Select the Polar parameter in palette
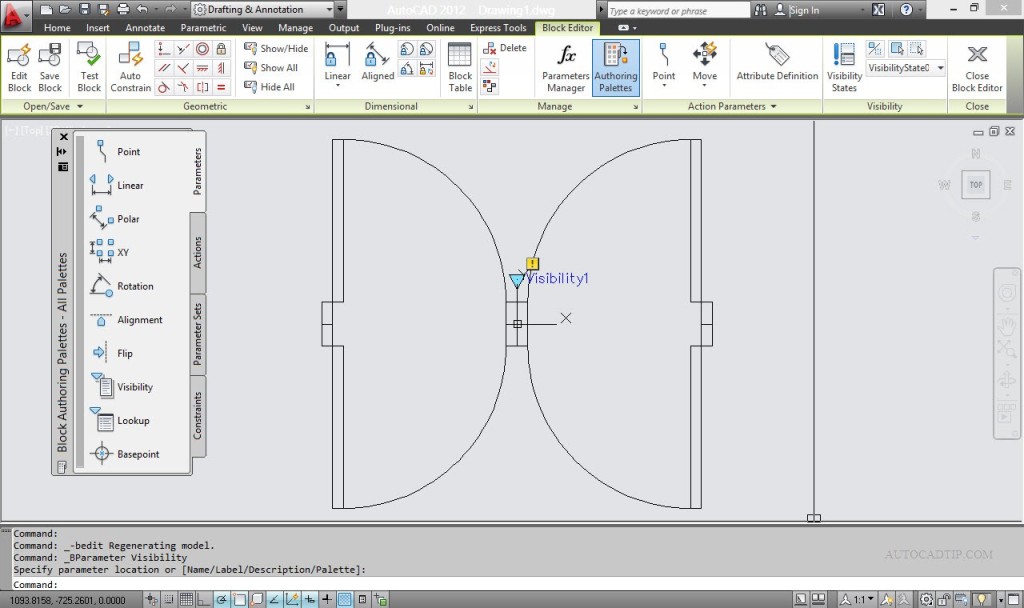The width and height of the screenshot is (1024, 608). tap(116, 219)
